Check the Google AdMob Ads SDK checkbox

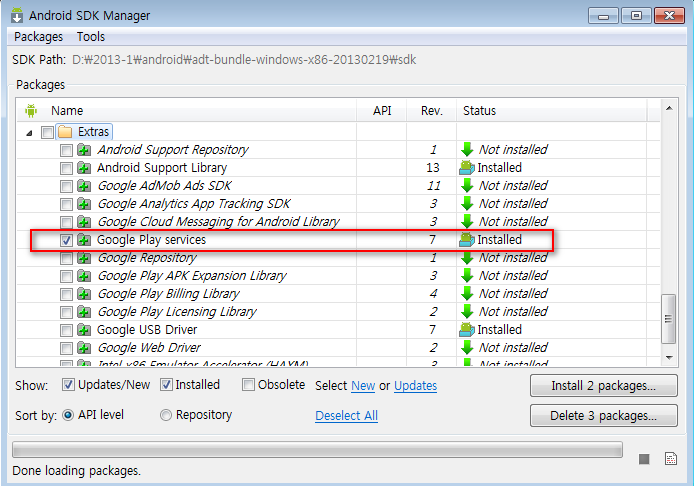(x=66, y=186)
